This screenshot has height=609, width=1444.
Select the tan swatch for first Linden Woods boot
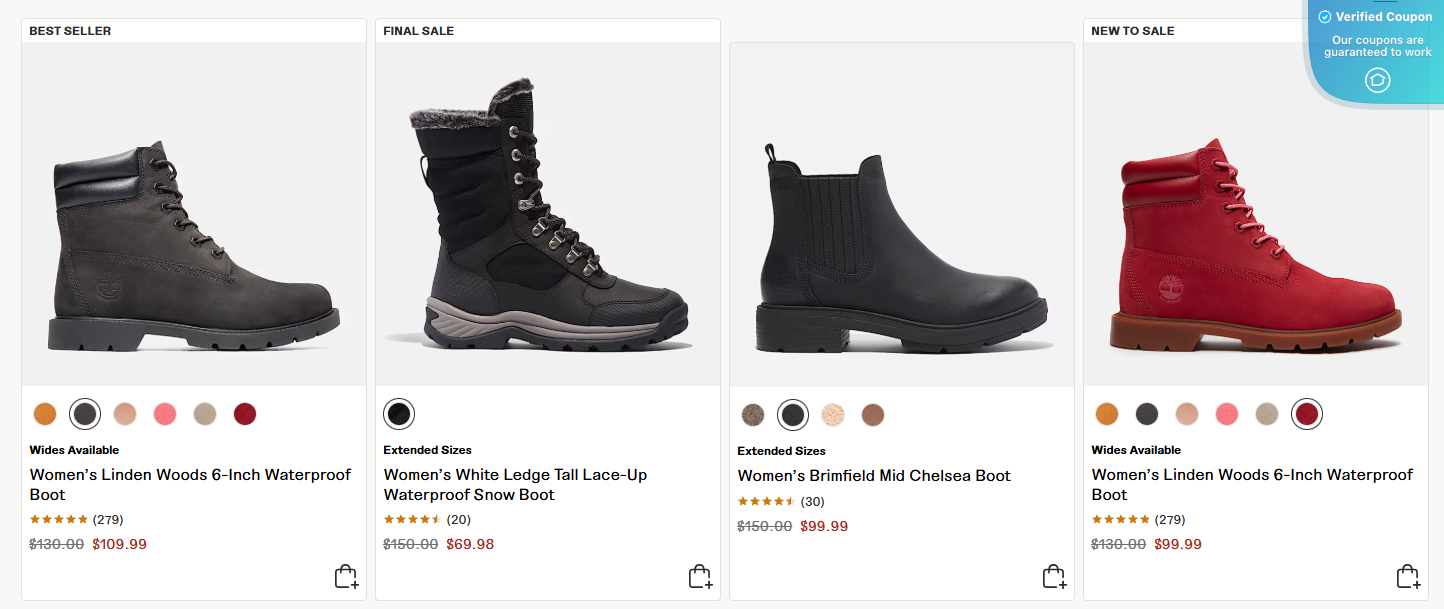pyautogui.click(x=124, y=413)
